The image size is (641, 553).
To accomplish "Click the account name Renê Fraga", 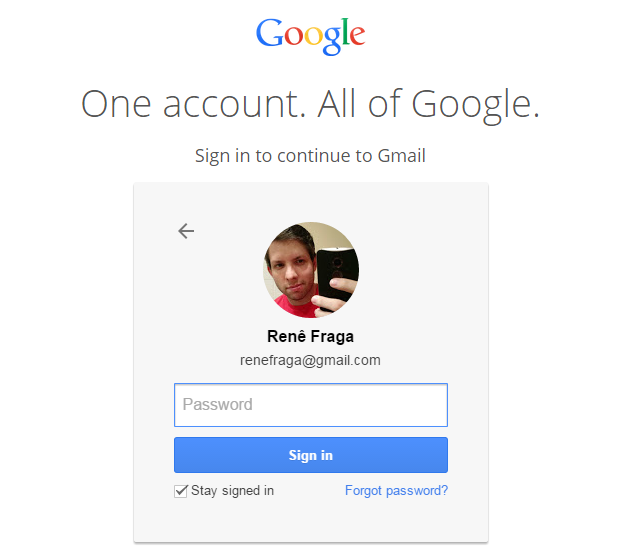I will click(x=310, y=337).
